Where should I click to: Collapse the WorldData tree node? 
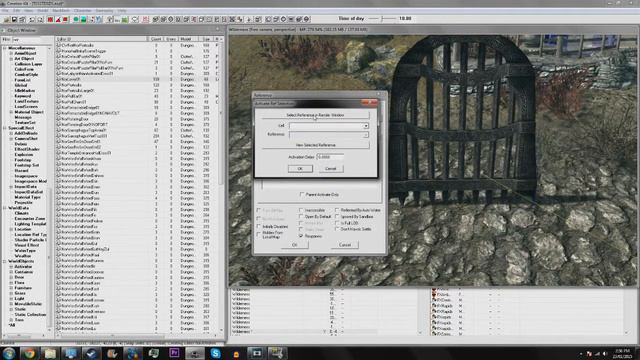[5, 208]
